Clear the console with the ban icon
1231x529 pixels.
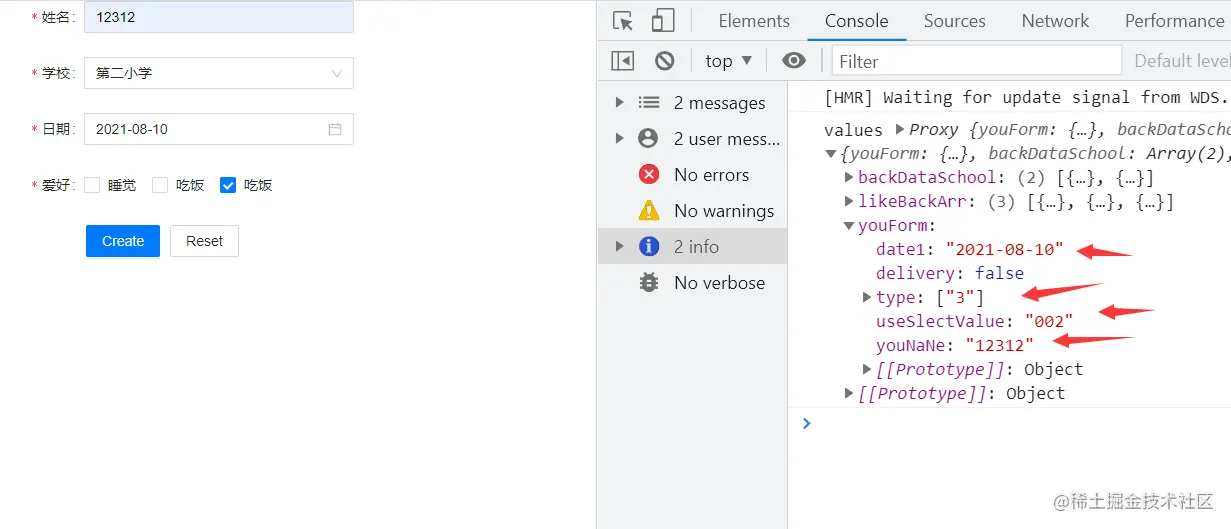click(x=665, y=61)
